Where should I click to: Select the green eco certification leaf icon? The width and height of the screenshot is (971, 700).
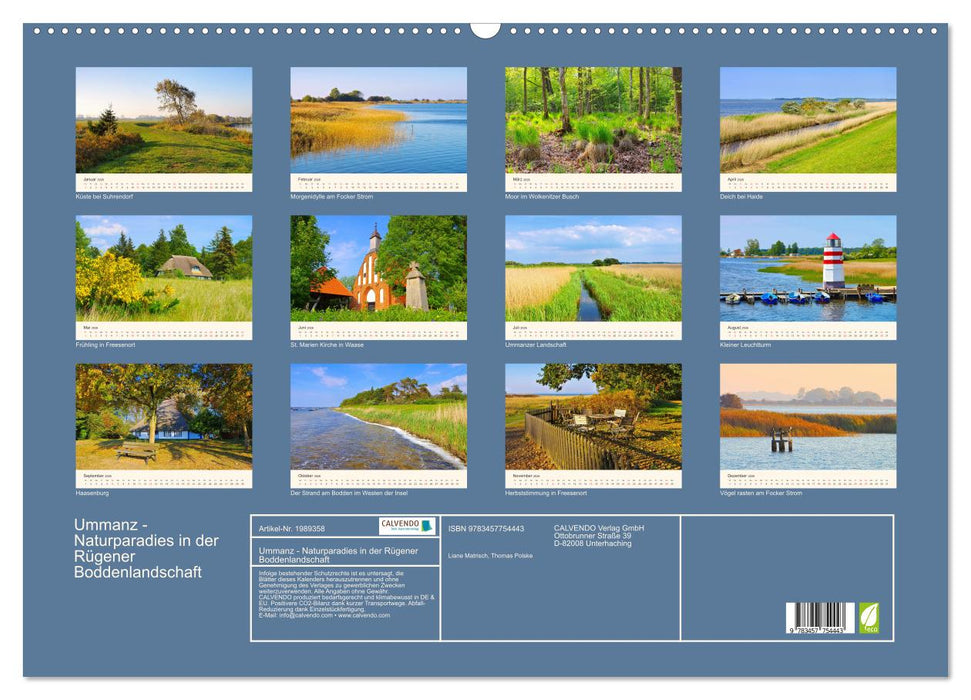(x=869, y=616)
